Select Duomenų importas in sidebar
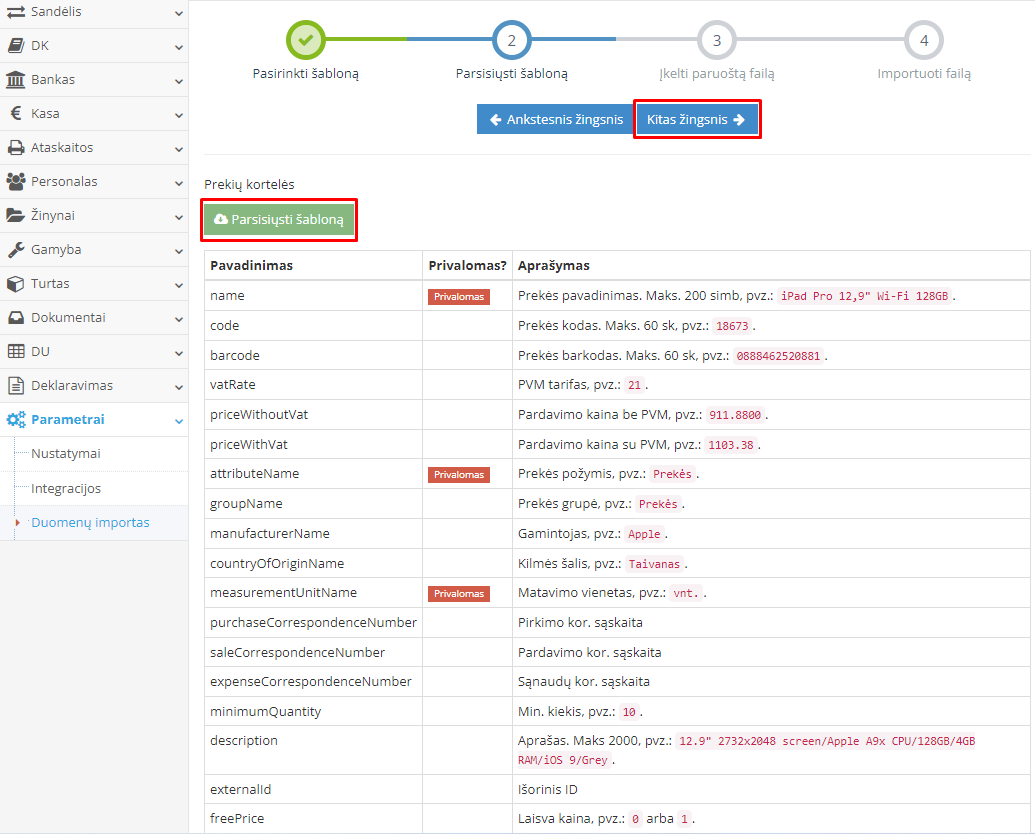Screen dimensions: 1035x834 point(90,523)
